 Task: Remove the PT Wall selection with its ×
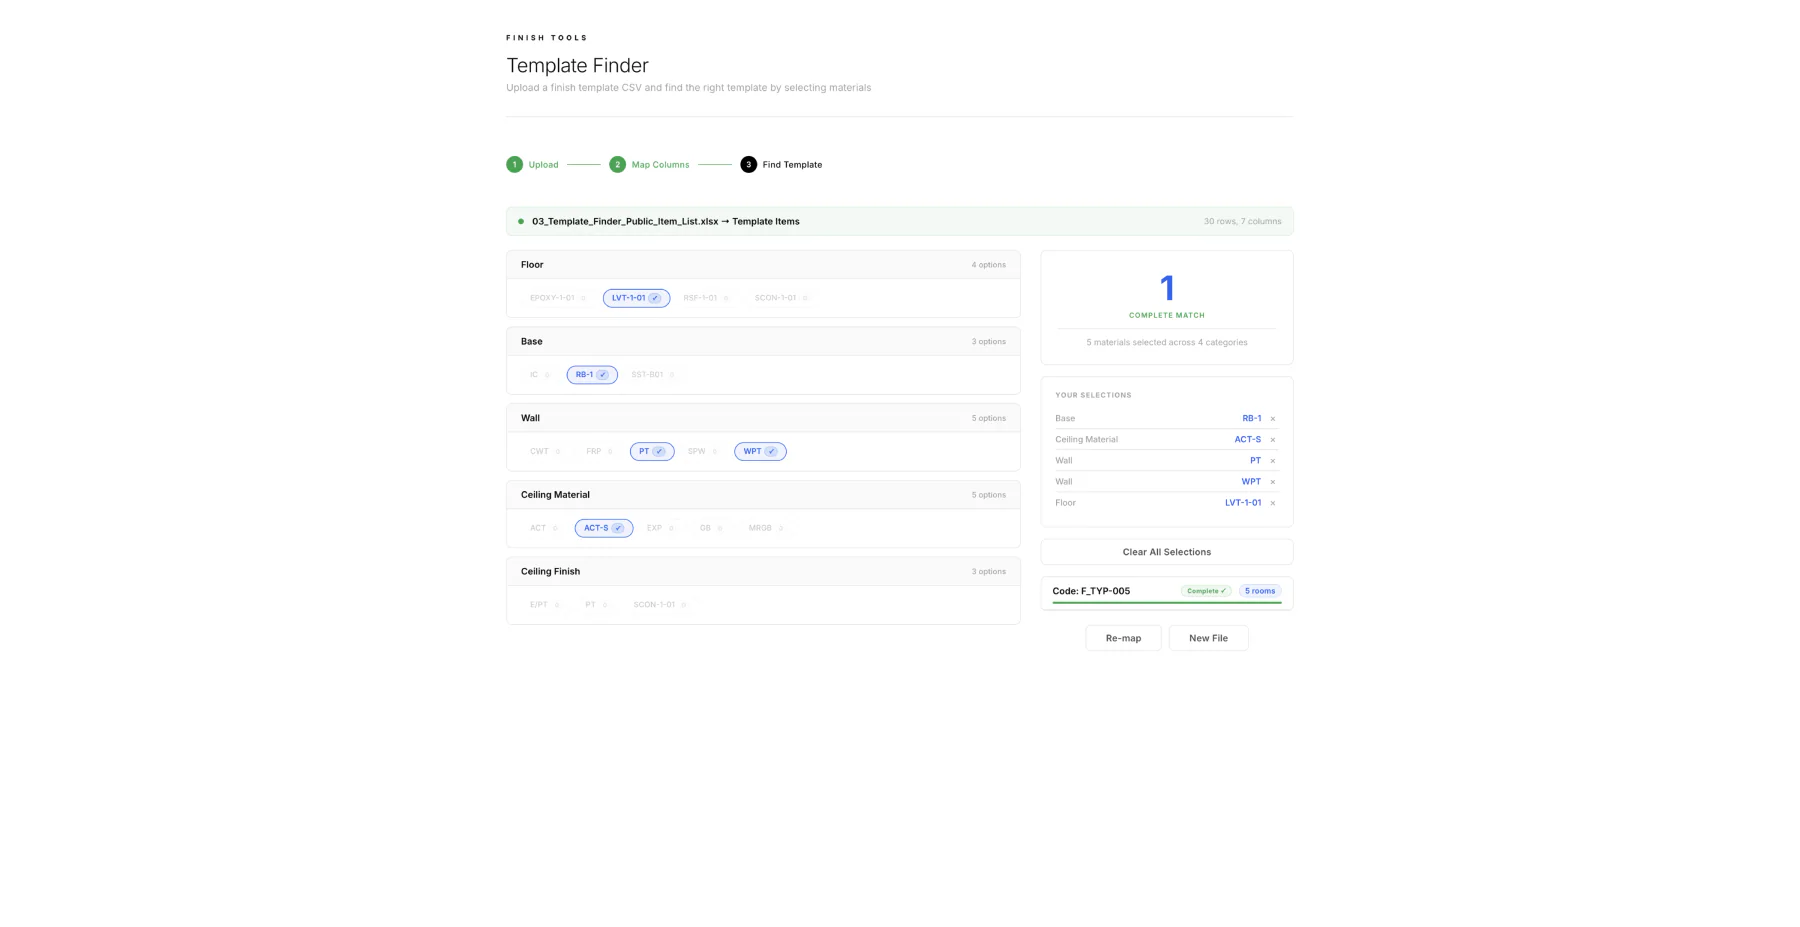pyautogui.click(x=1272, y=460)
